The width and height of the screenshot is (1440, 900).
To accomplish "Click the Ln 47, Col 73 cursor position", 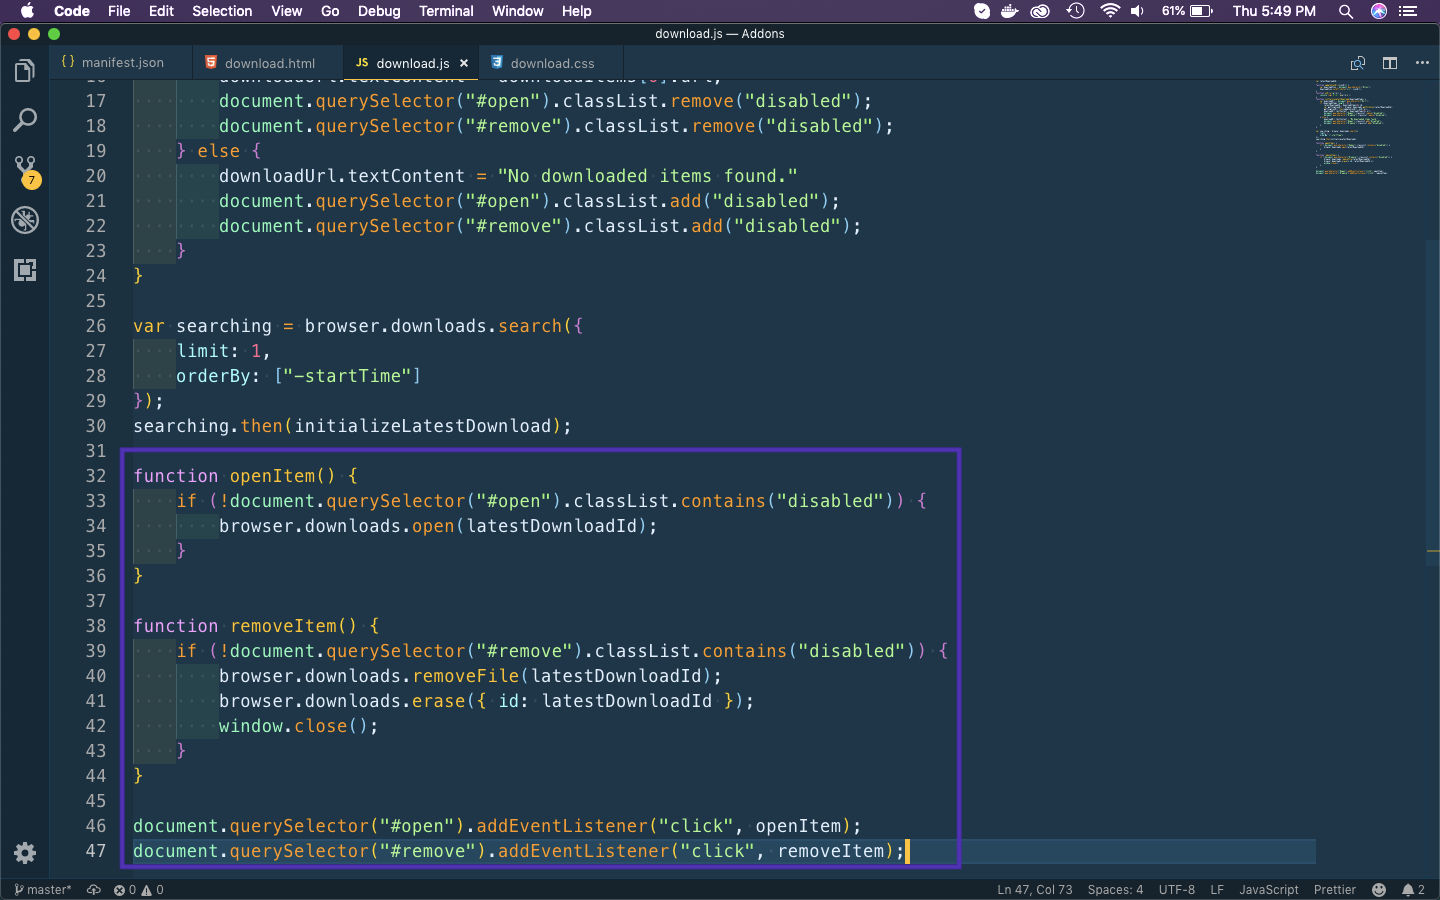I will (x=1034, y=890).
